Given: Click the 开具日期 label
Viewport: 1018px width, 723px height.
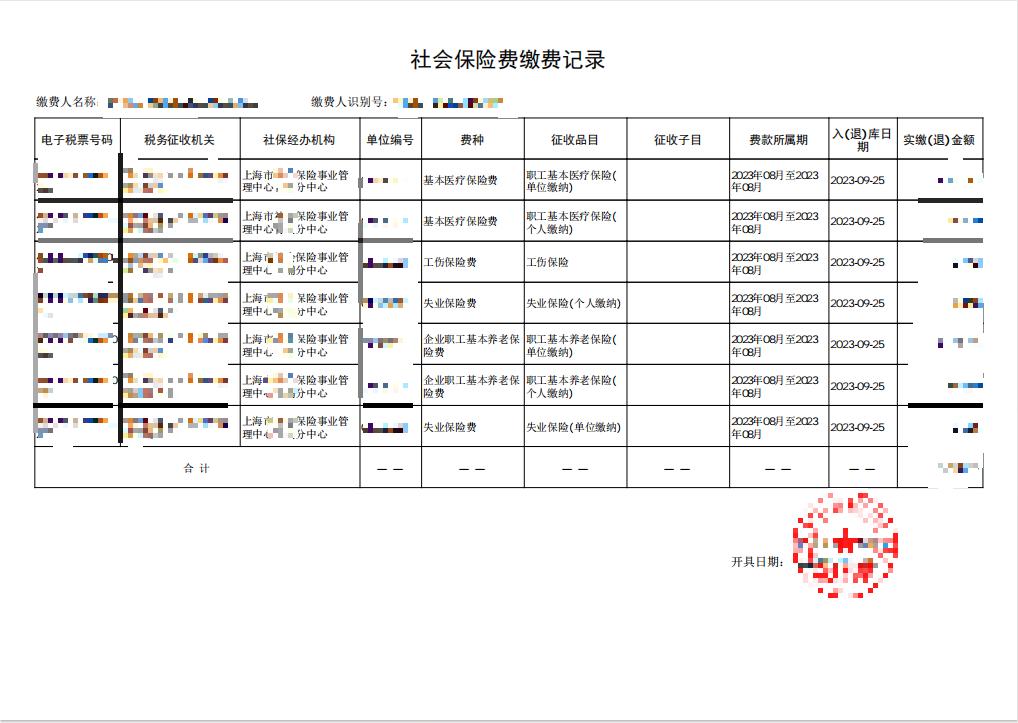Looking at the screenshot, I should coord(758,562).
